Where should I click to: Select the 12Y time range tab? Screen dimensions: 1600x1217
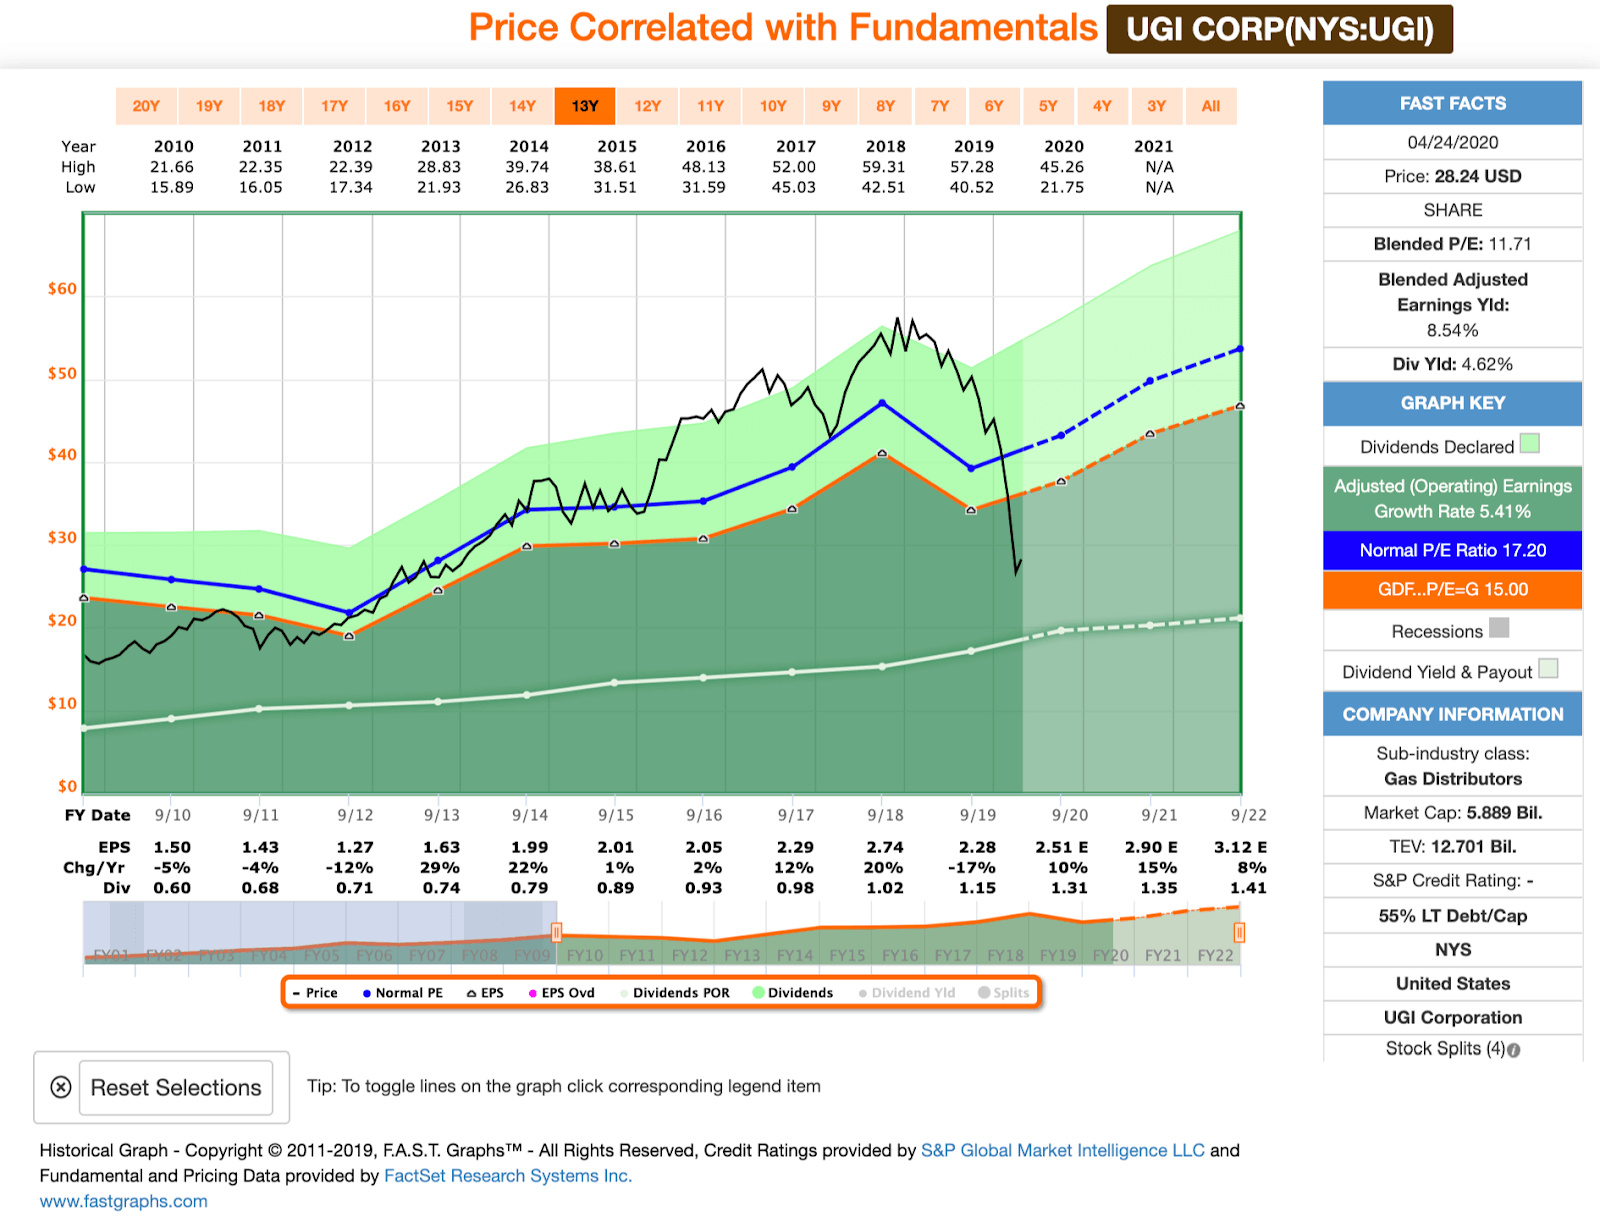(x=648, y=106)
